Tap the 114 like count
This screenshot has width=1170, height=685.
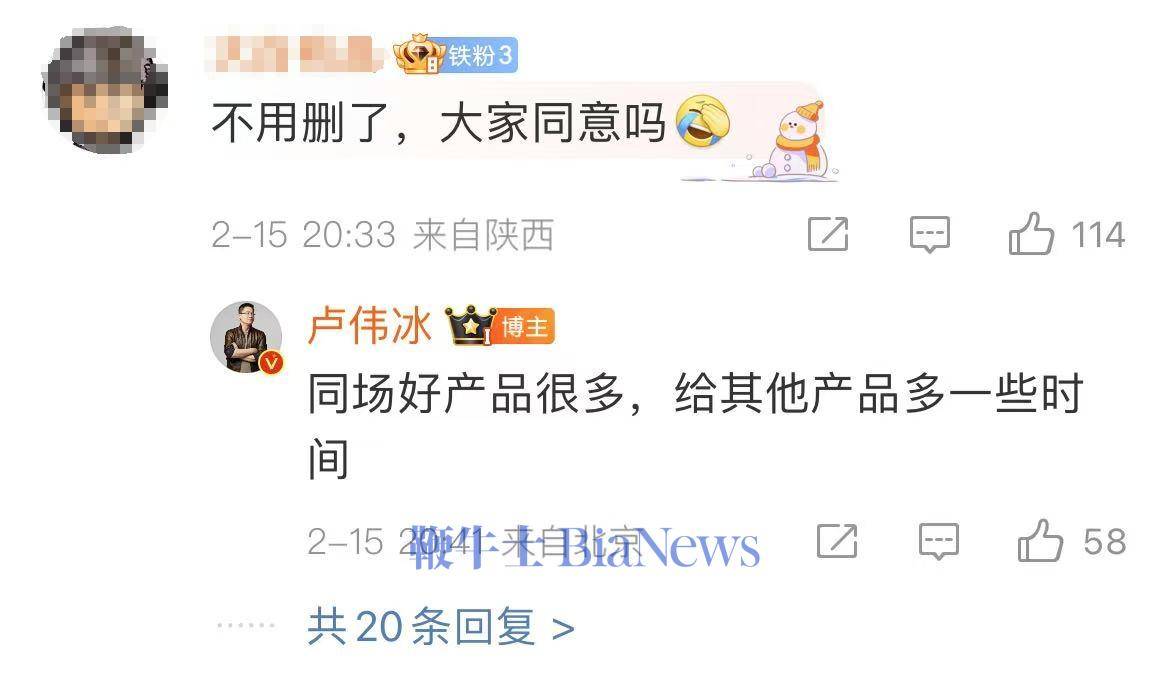pyautogui.click(x=1098, y=235)
